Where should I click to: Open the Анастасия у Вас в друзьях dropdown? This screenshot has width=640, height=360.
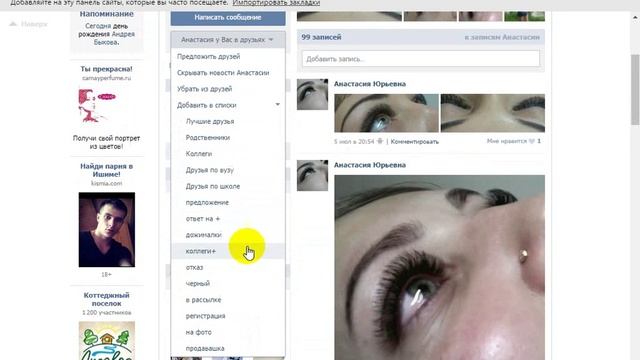pos(228,40)
